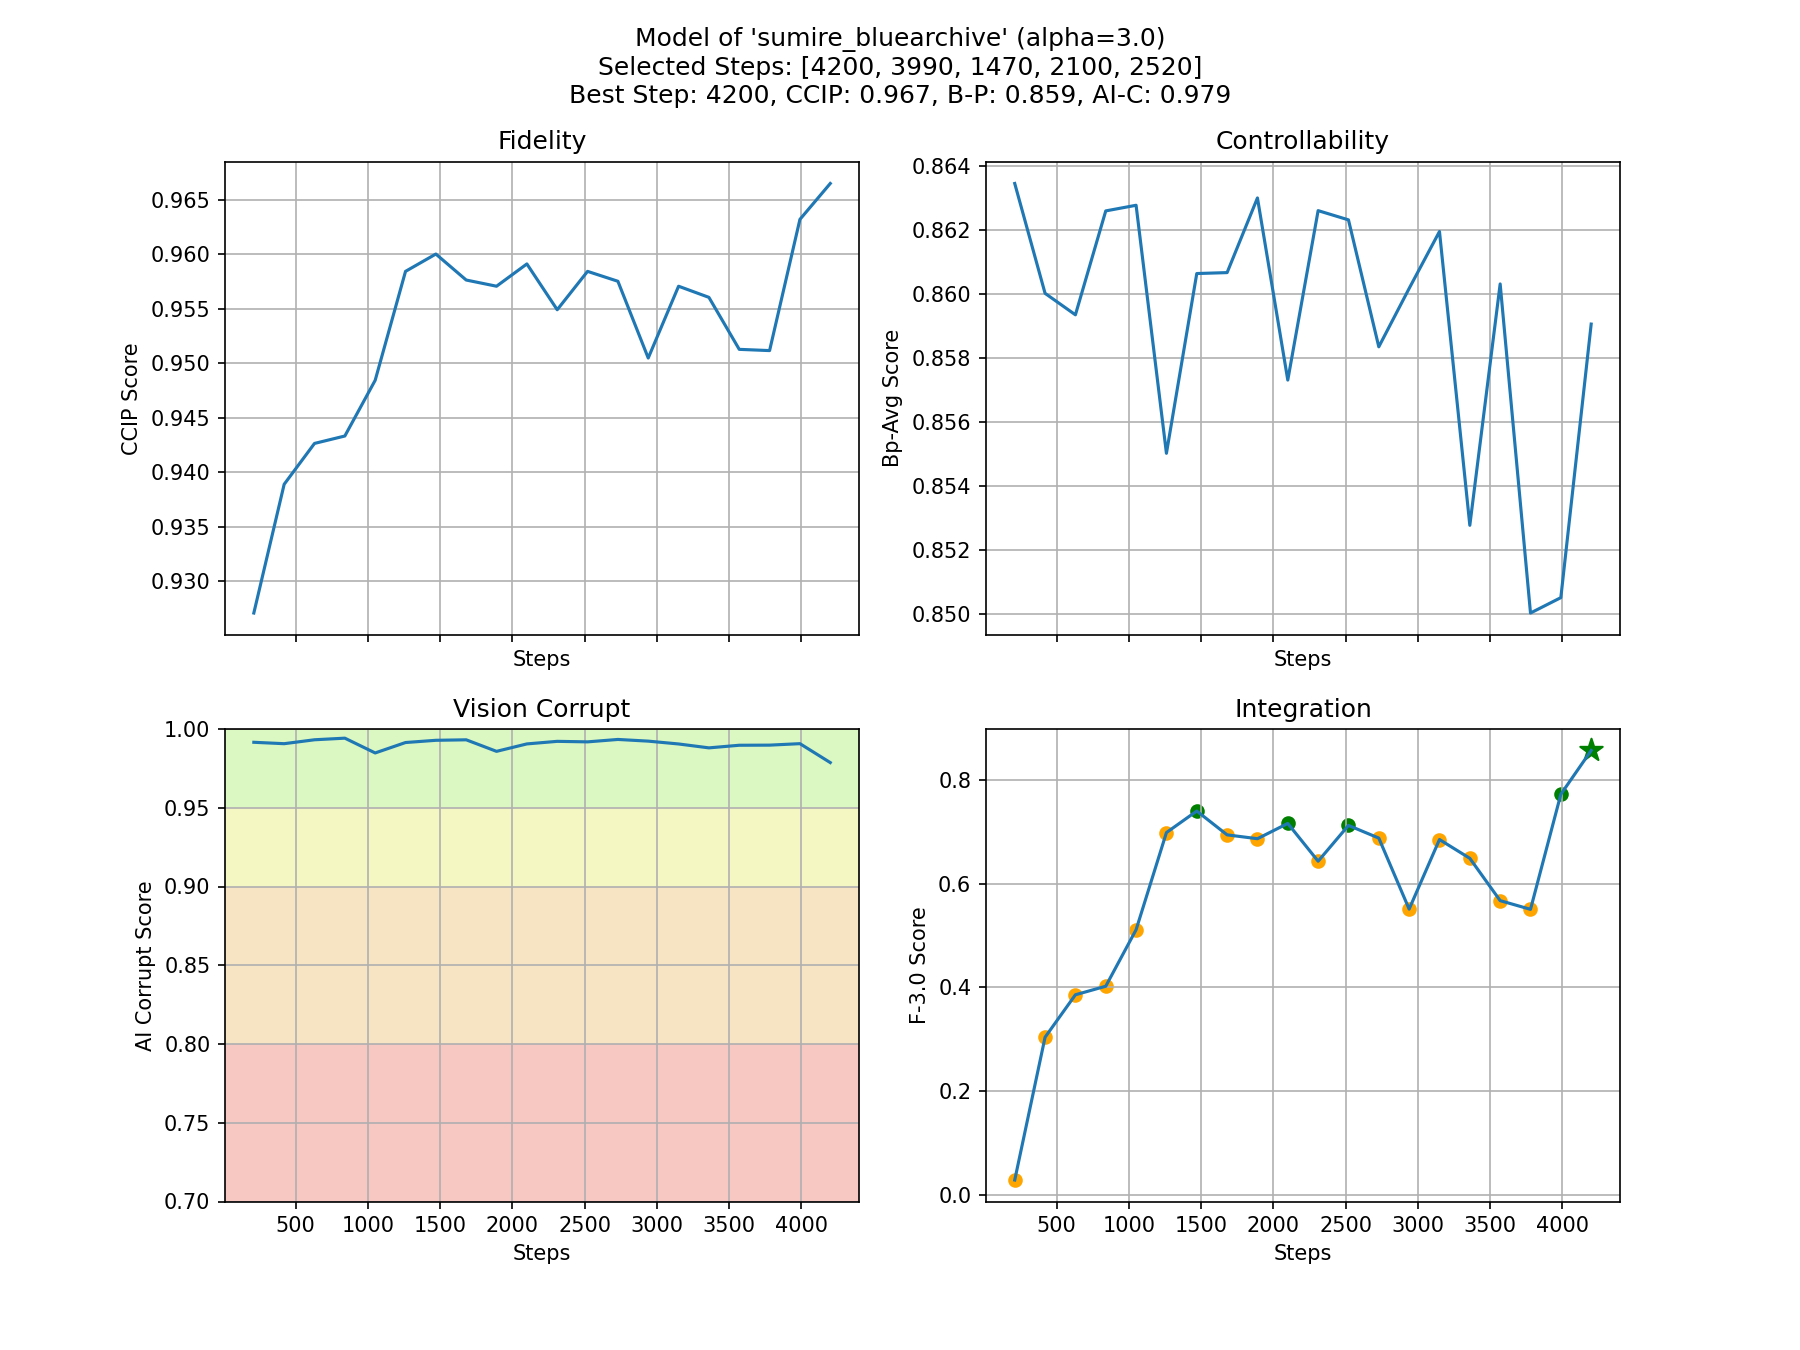Click the 0.850 tick on the Controllability axis

[x=942, y=614]
